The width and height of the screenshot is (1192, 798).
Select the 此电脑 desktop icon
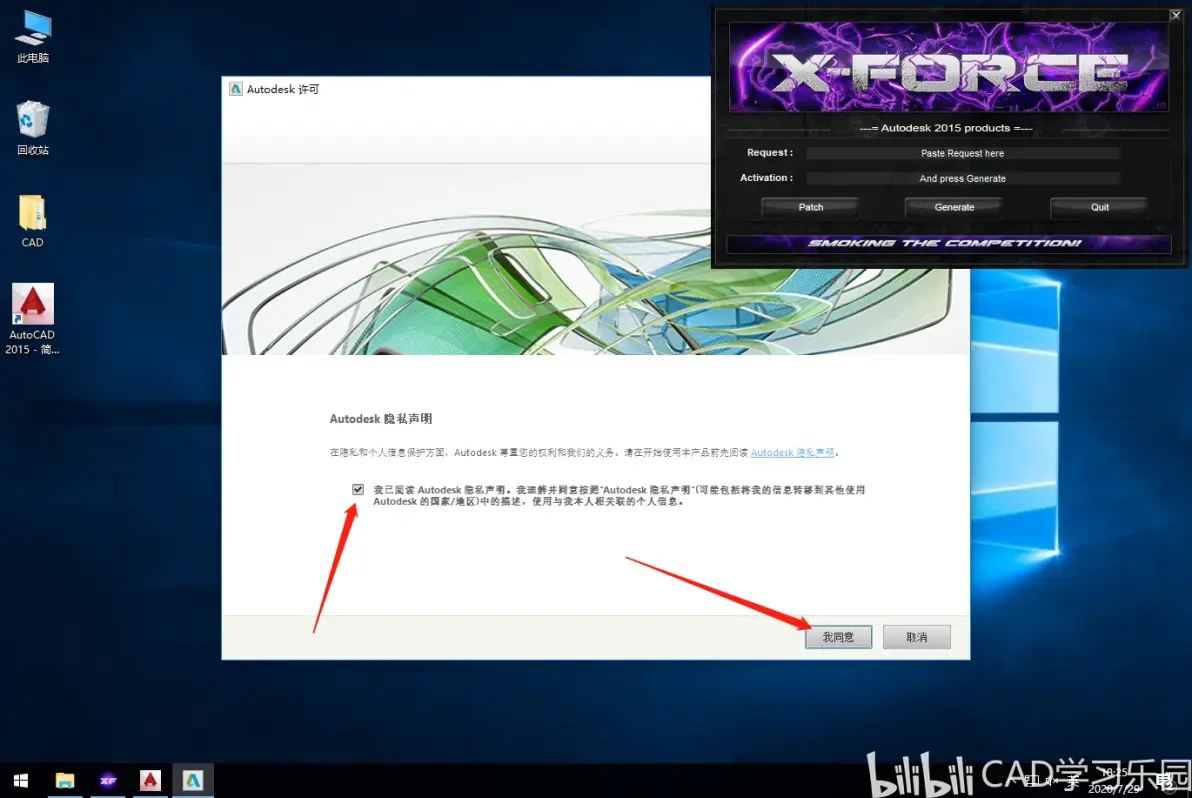(33, 36)
